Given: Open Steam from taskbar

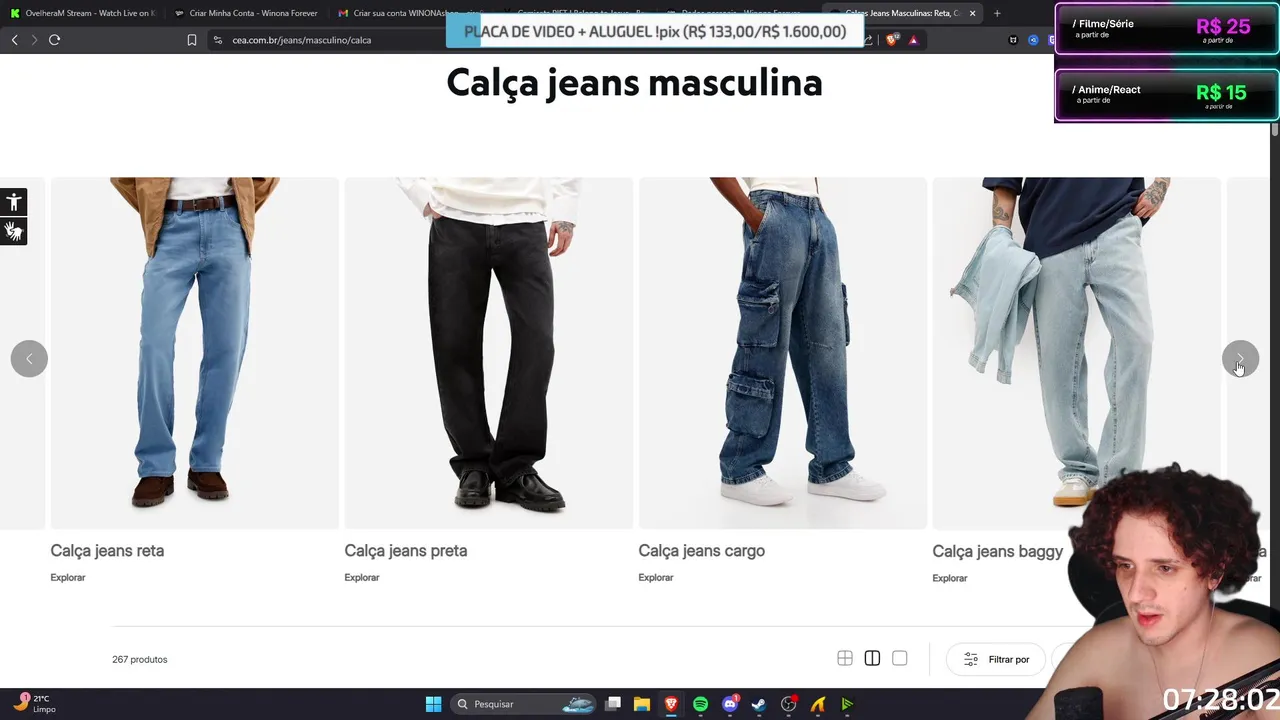Looking at the screenshot, I should (x=759, y=704).
